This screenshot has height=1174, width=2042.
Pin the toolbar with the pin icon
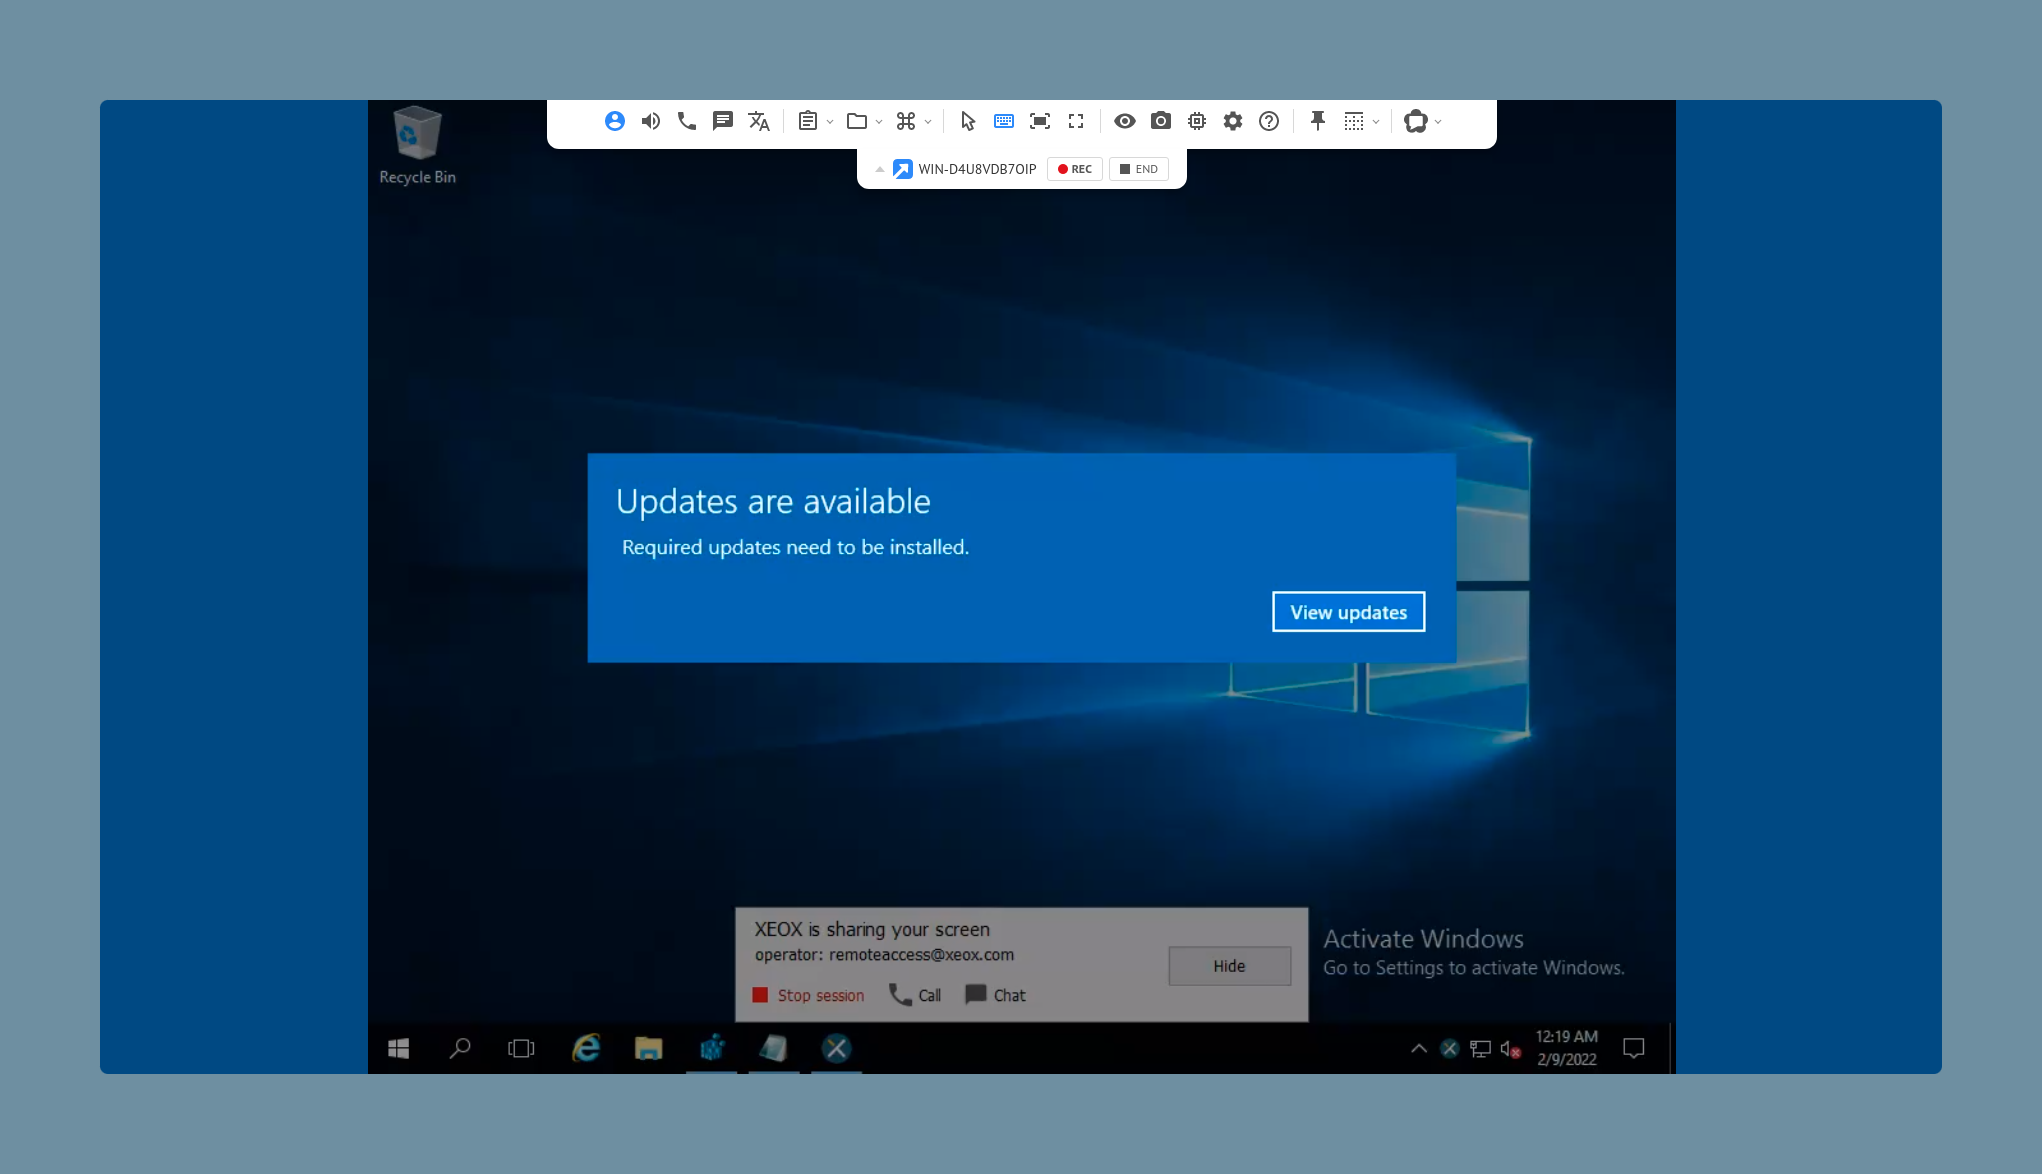click(1318, 121)
